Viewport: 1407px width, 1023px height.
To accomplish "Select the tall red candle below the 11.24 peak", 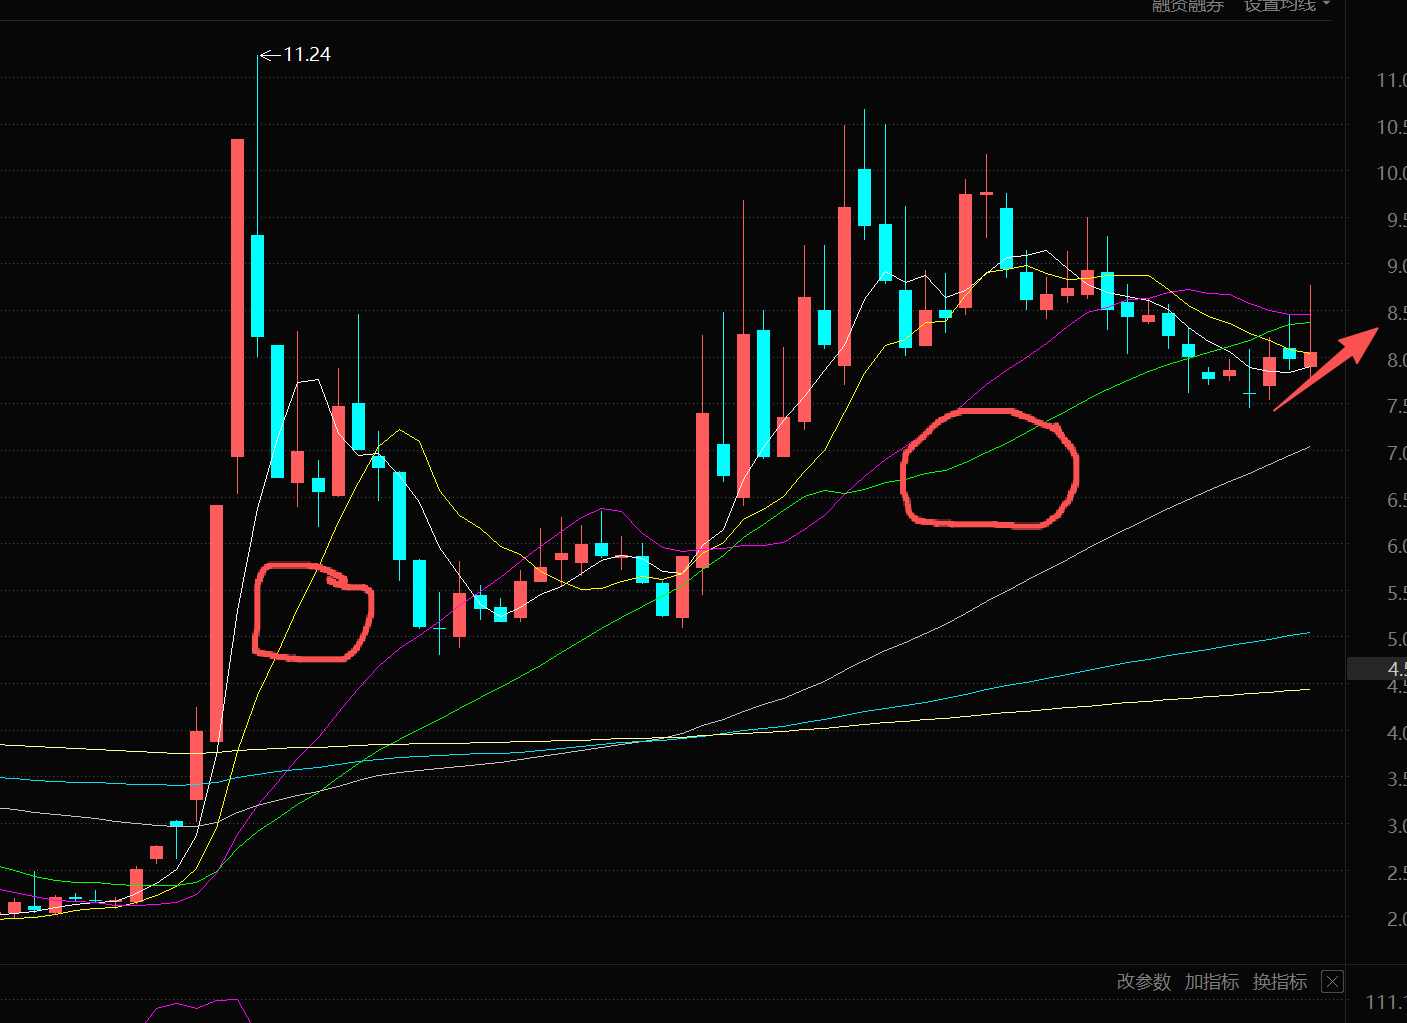I will [238, 298].
